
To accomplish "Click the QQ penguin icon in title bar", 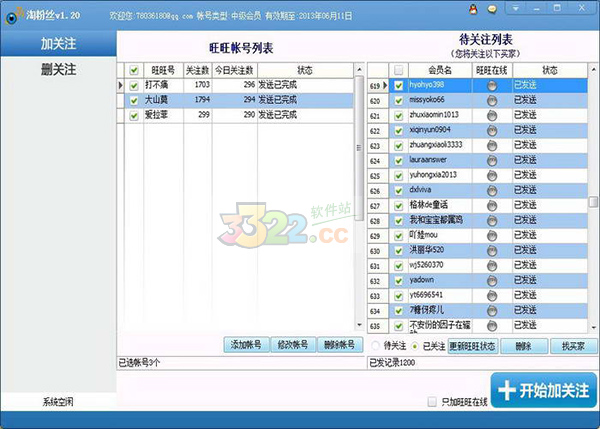I will click(473, 9).
